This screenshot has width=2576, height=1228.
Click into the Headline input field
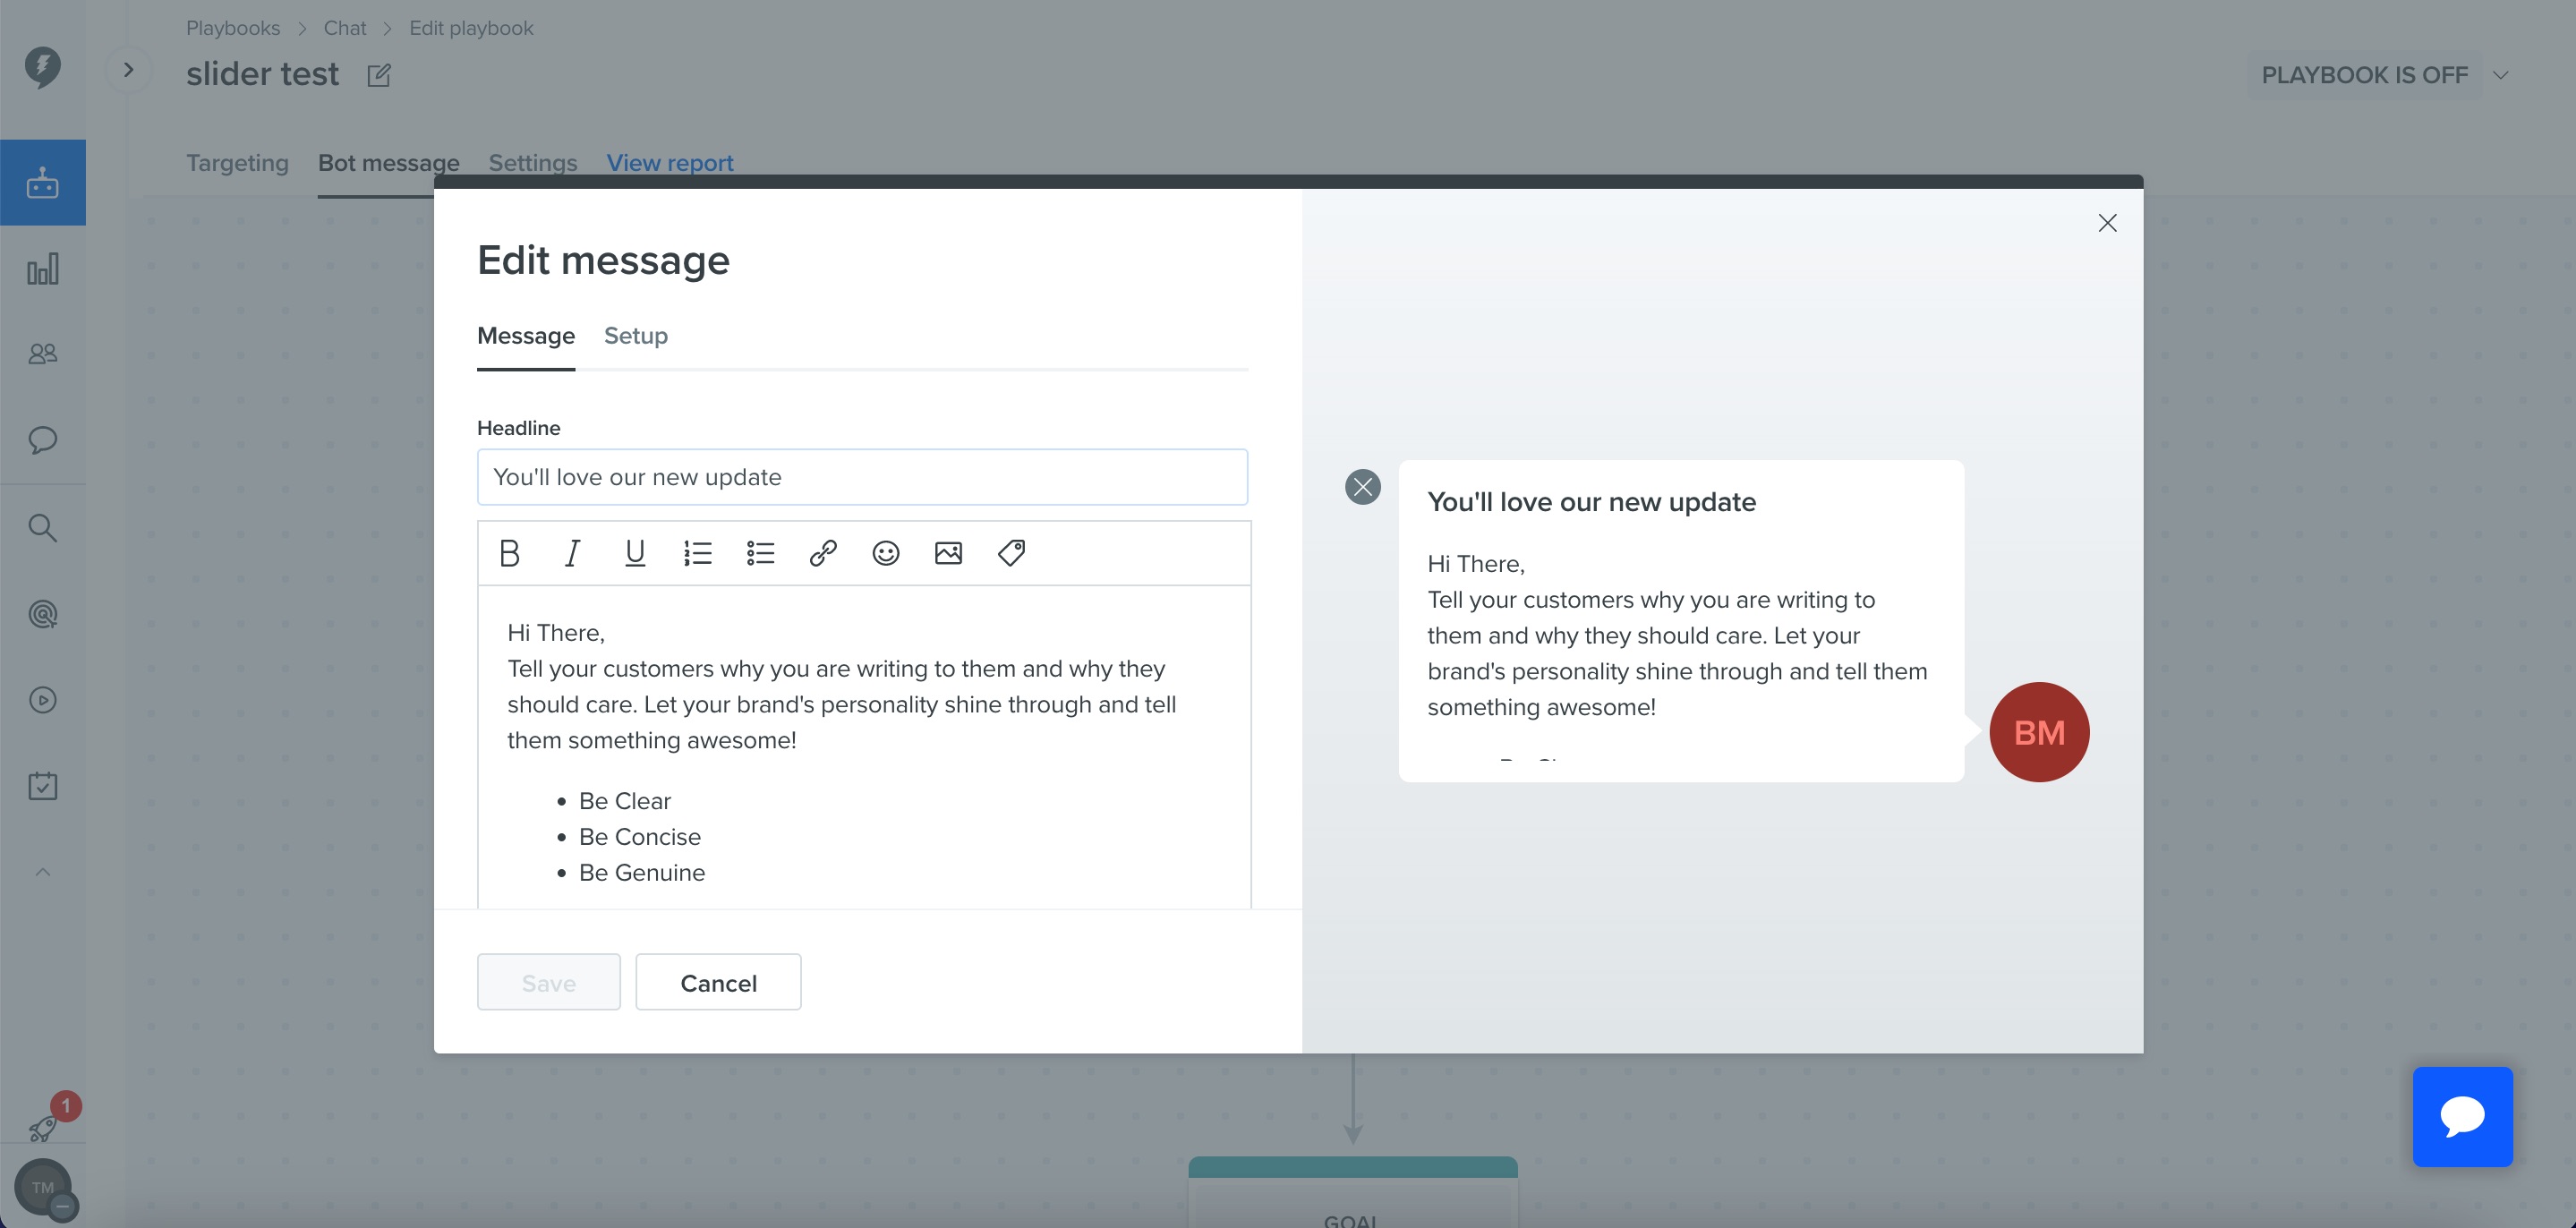(862, 477)
